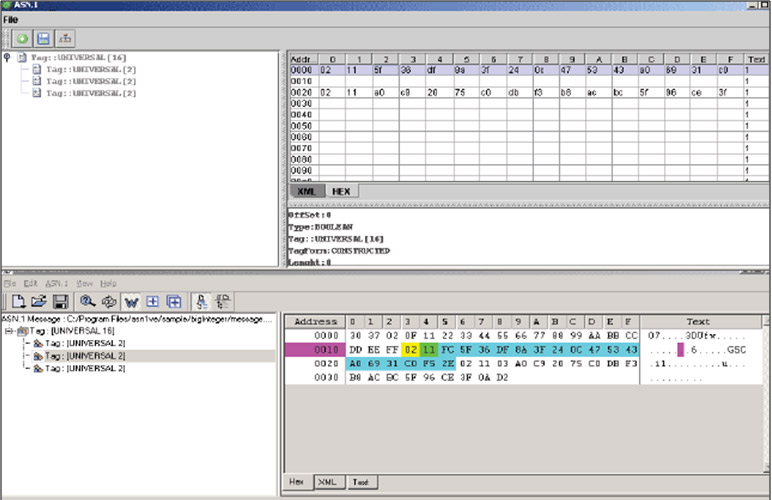Switch to the HEX tab in upper panel
Screen dimensions: 772x500
[x=341, y=190]
